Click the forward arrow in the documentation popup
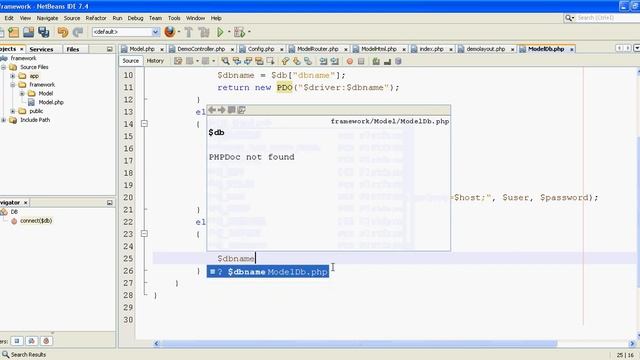Screen dimensions: 640x360 point(222,110)
